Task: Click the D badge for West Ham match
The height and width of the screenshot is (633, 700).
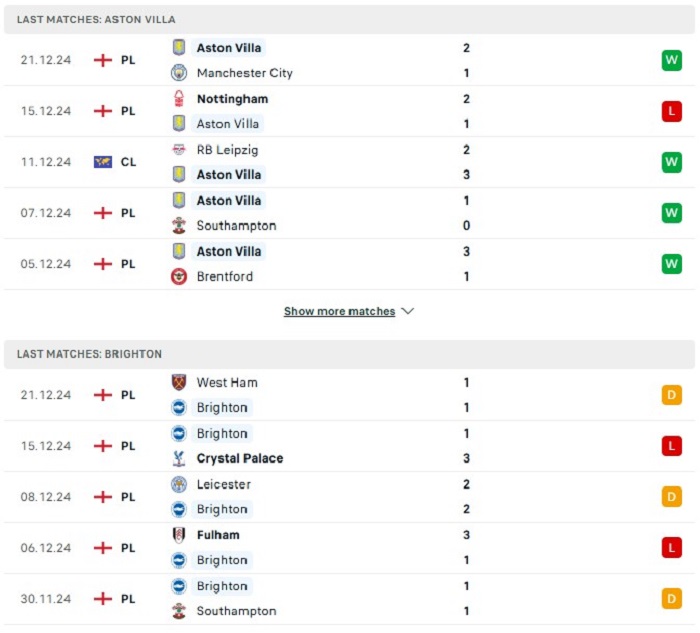Action: coord(671,395)
